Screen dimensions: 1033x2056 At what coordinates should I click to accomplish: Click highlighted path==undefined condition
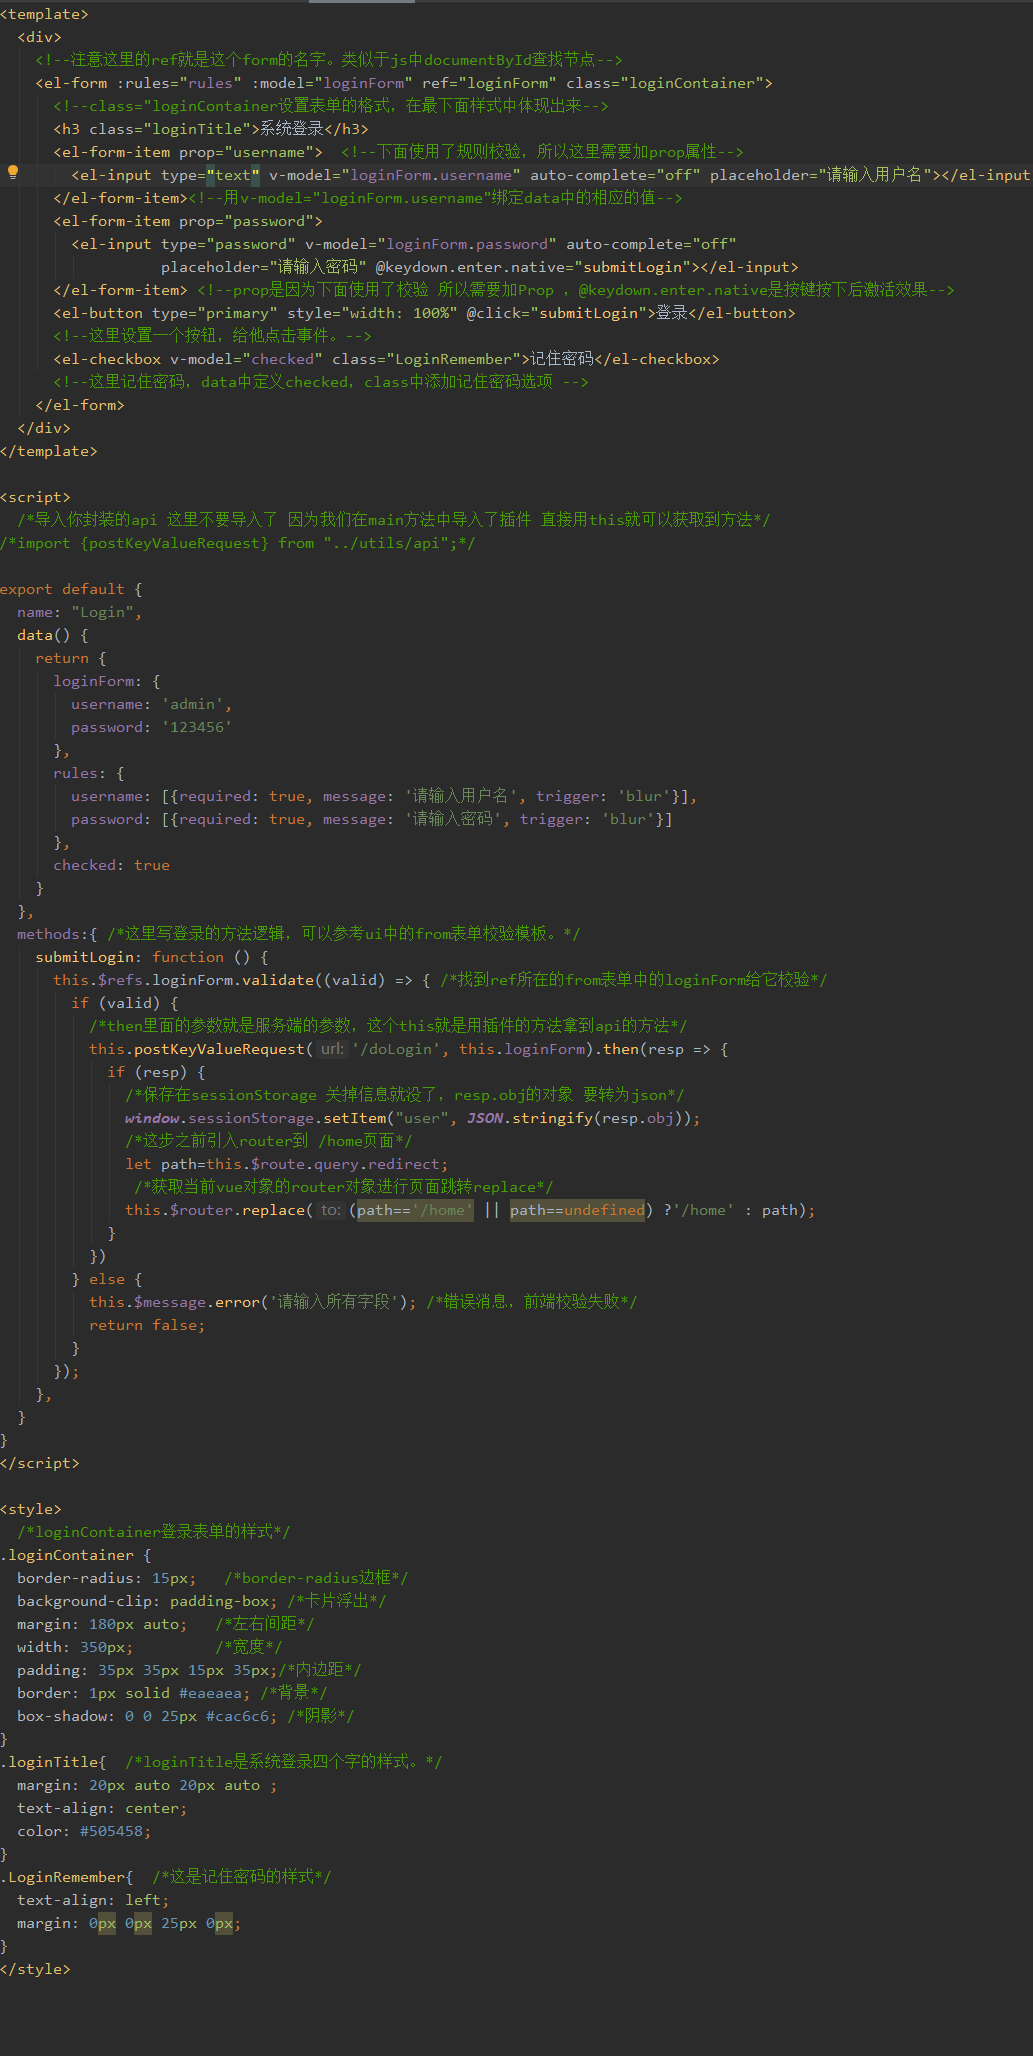click(577, 1210)
